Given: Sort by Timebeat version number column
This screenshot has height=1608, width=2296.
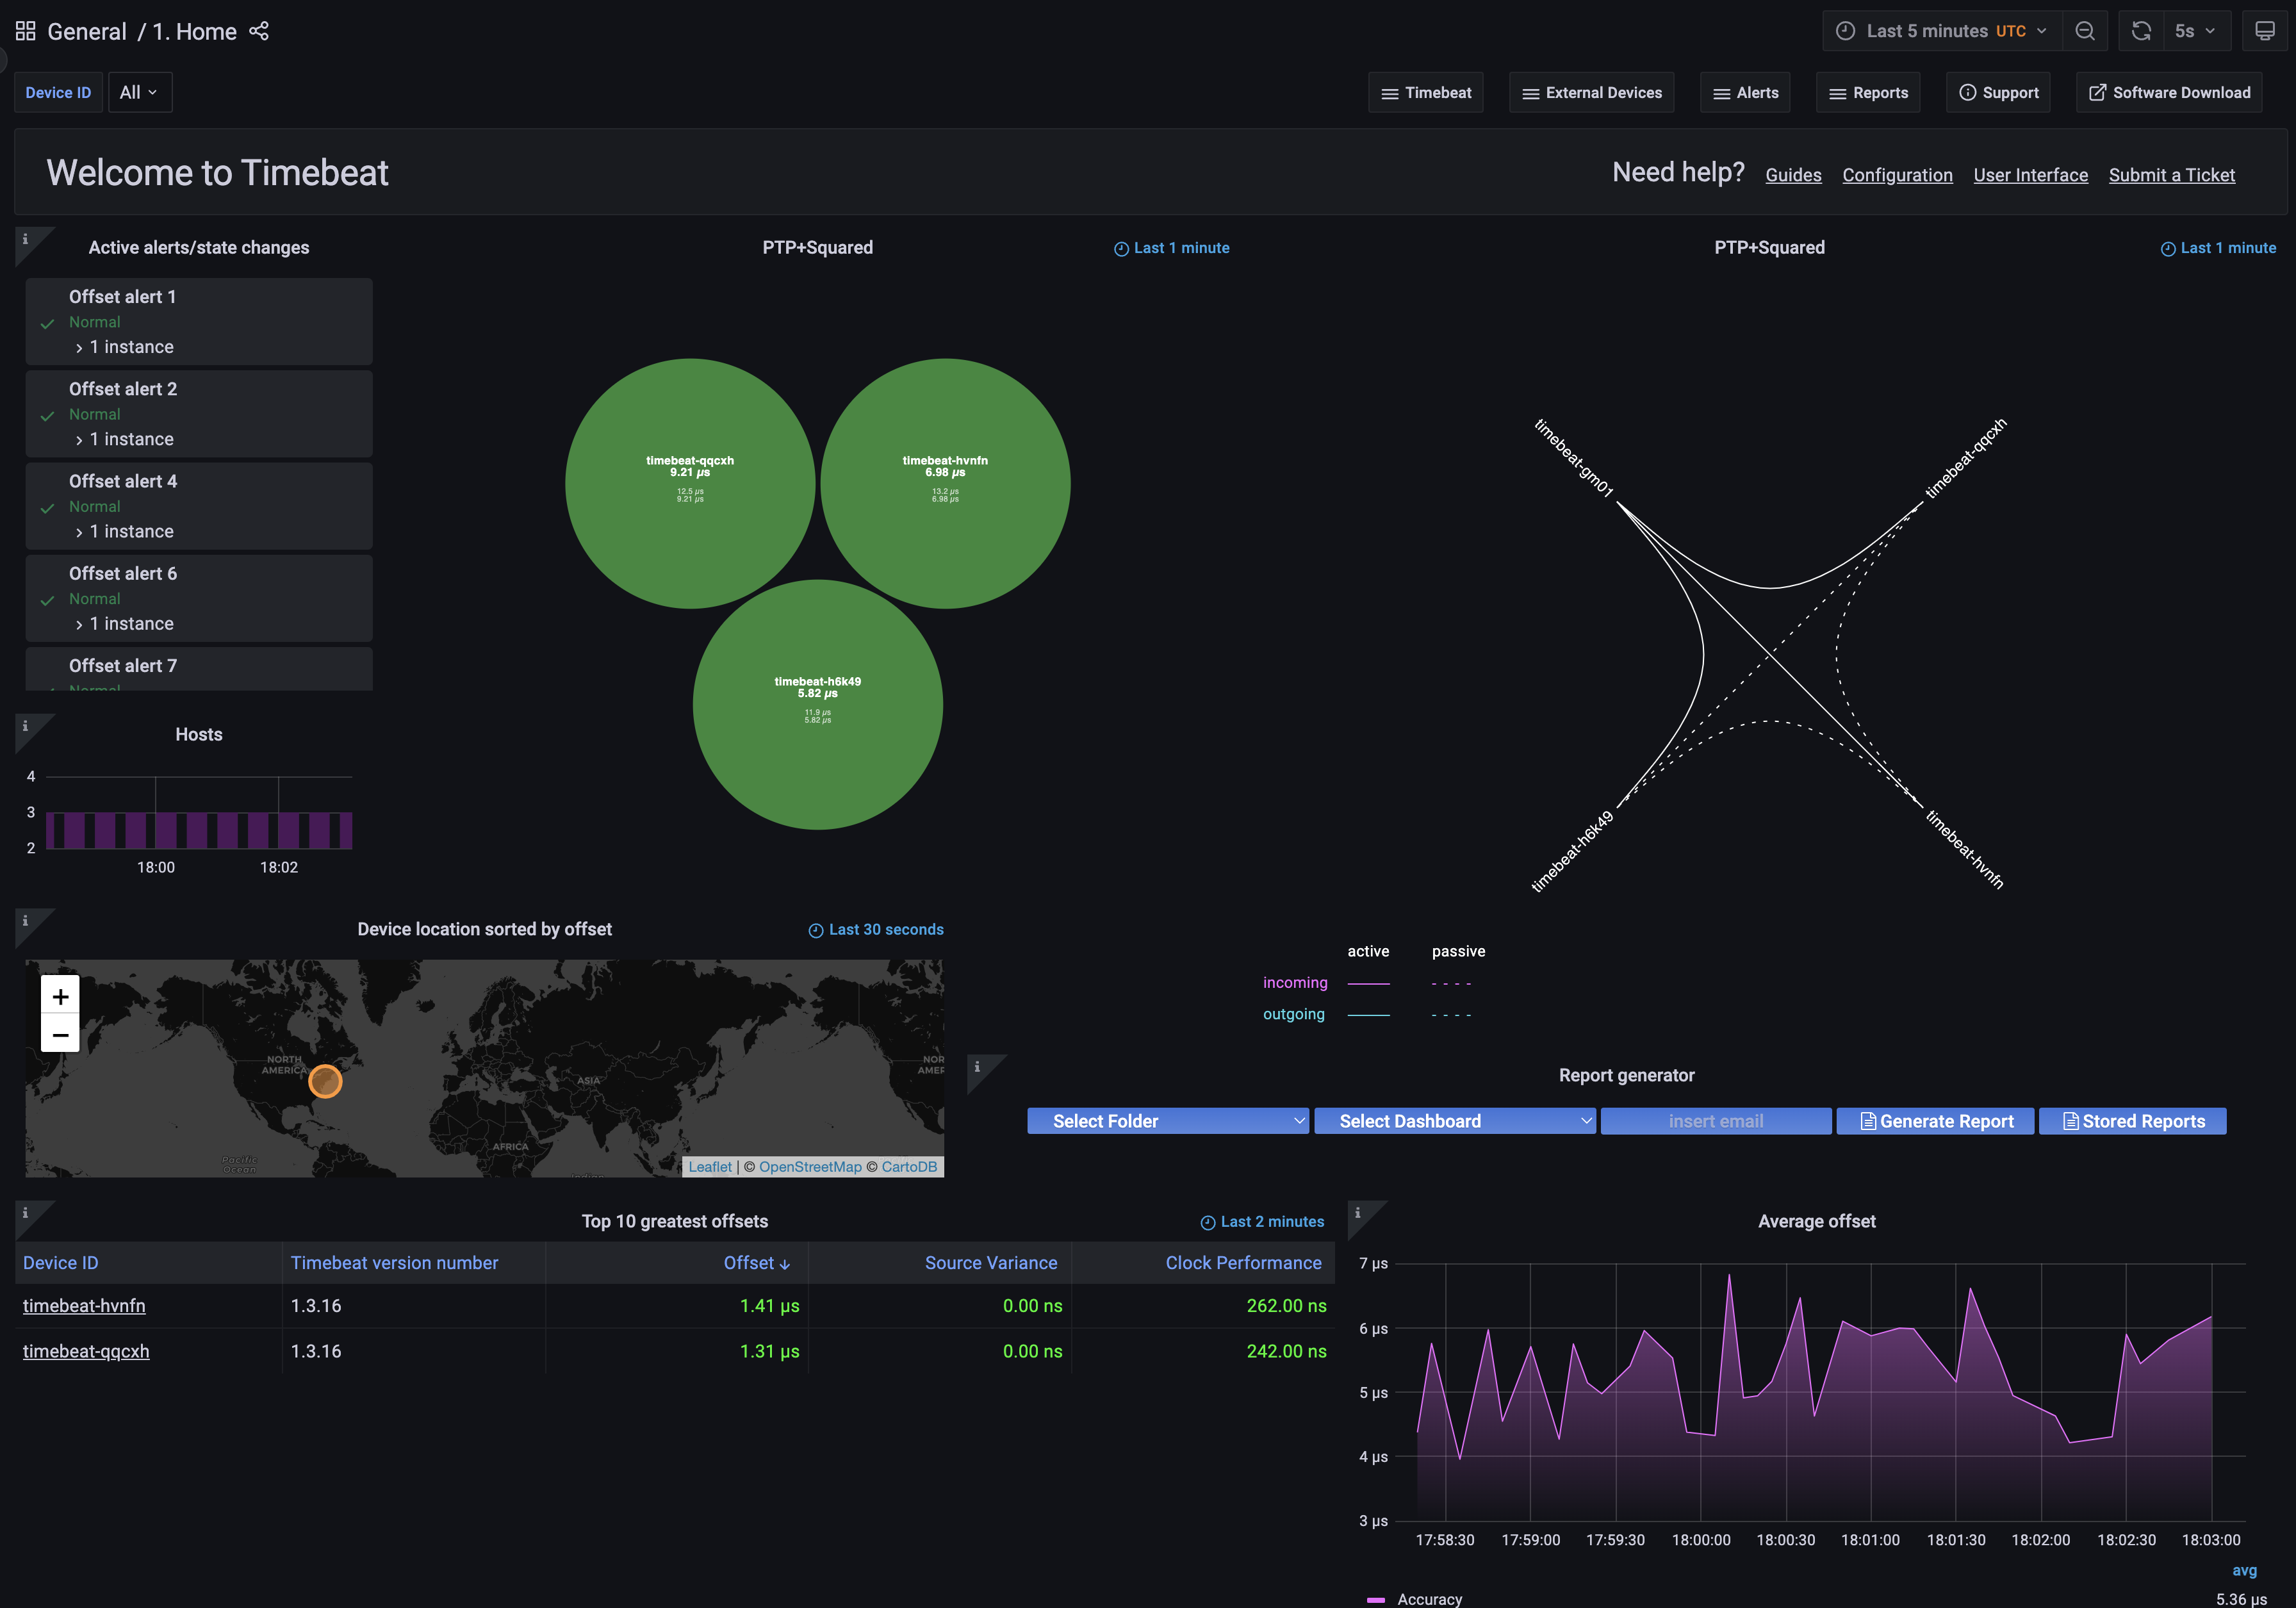Looking at the screenshot, I should point(394,1263).
